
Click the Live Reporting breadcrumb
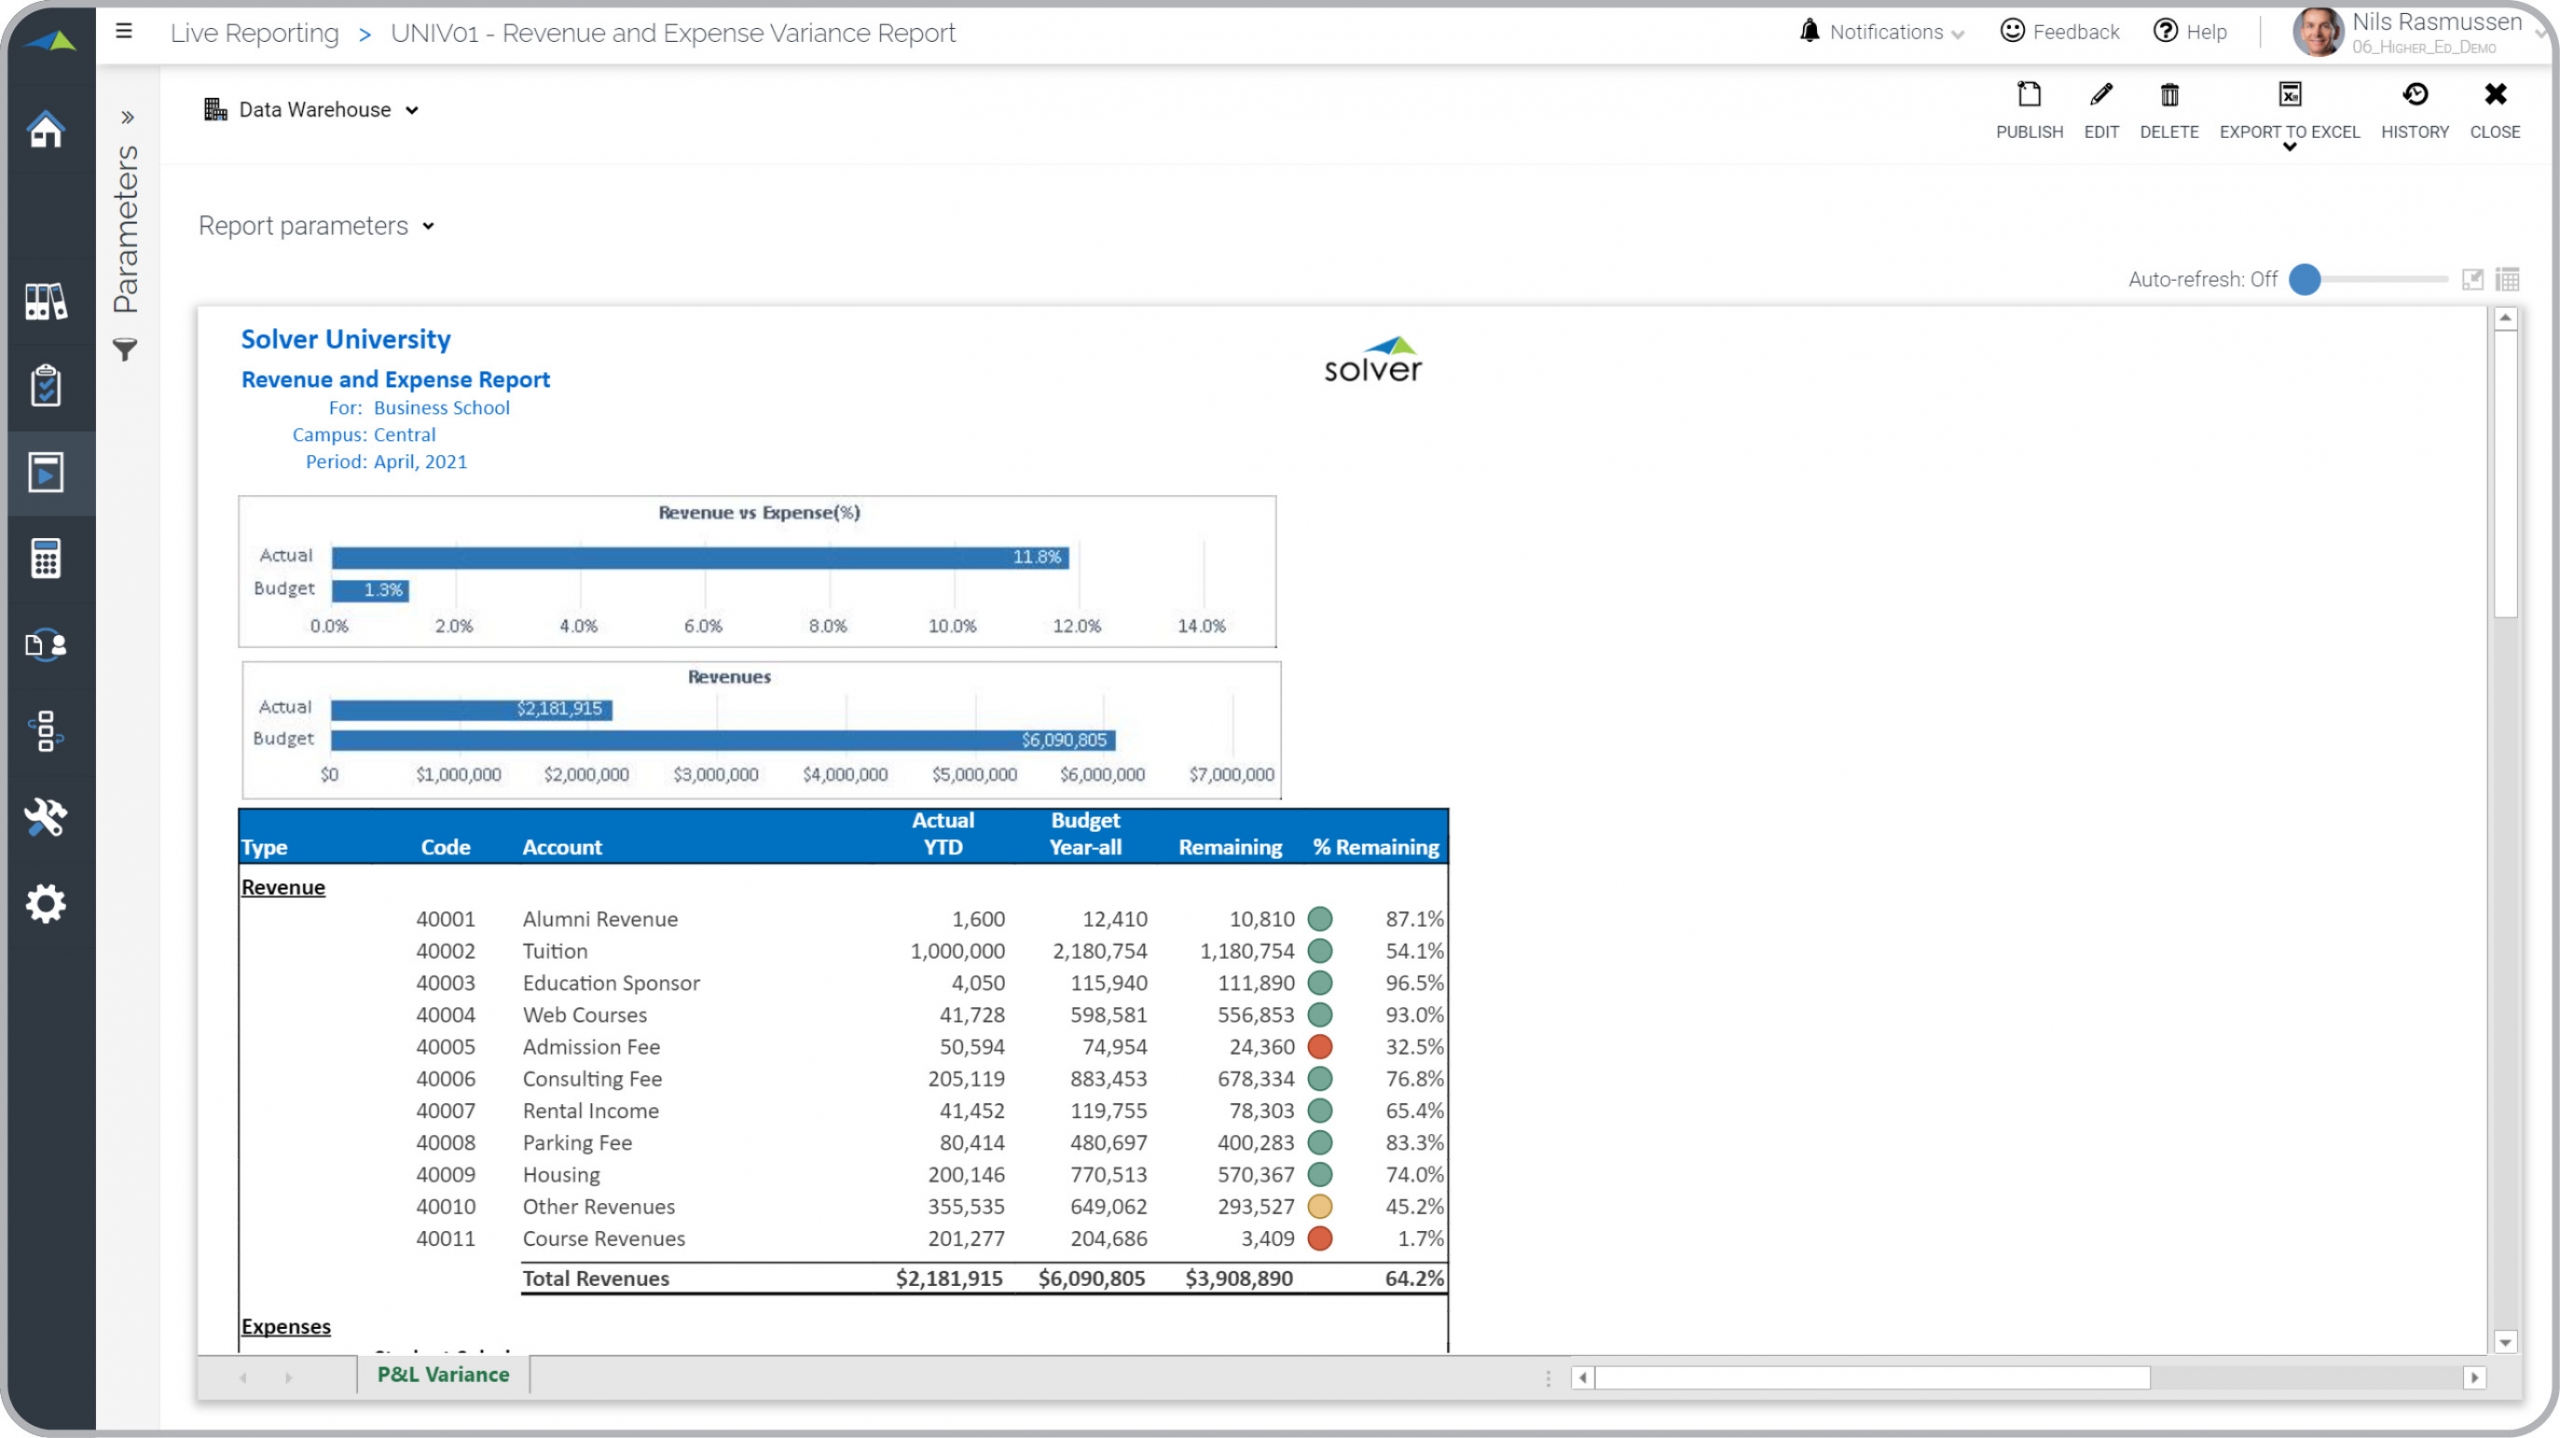pos(254,33)
